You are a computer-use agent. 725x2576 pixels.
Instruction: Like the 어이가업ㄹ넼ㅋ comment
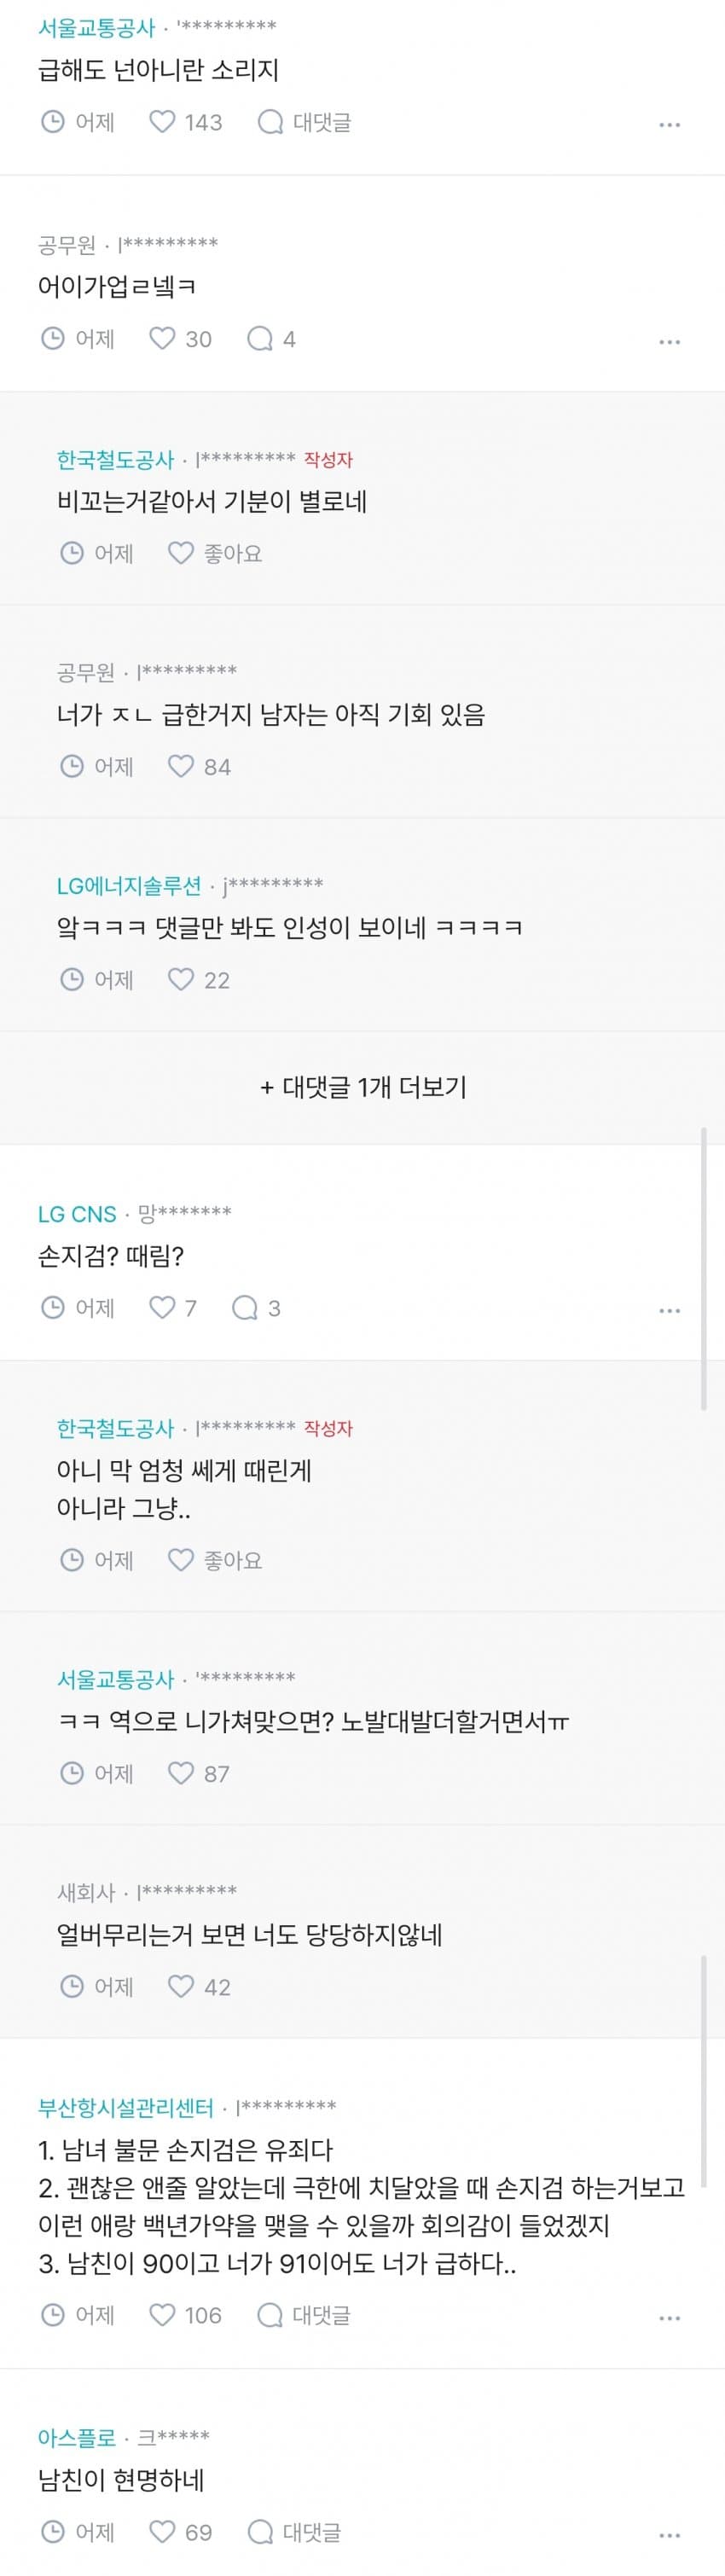[x=162, y=339]
